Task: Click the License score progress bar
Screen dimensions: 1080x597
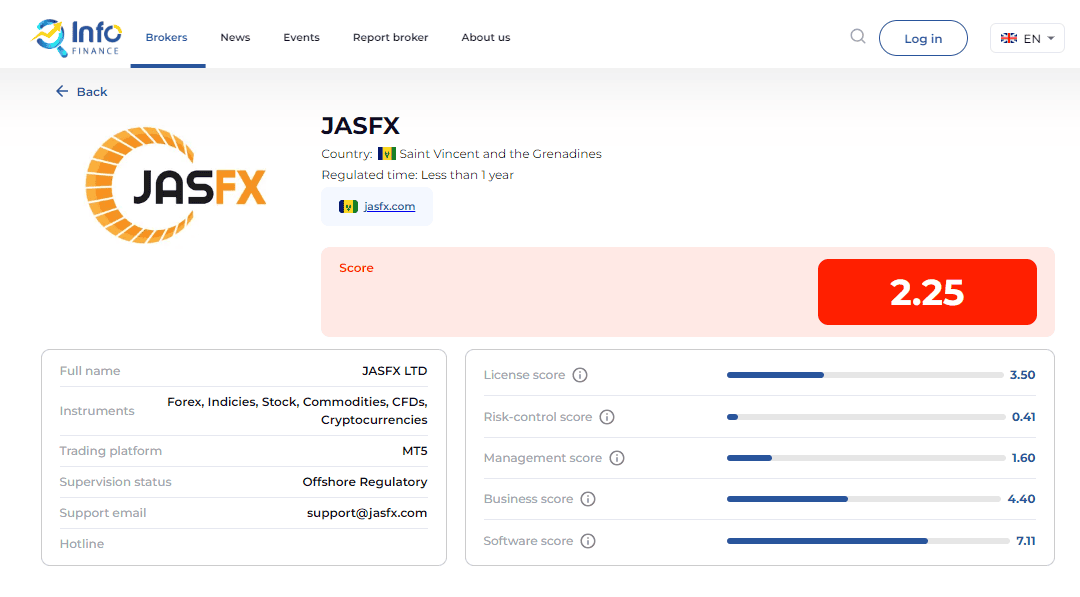Action: (865, 375)
